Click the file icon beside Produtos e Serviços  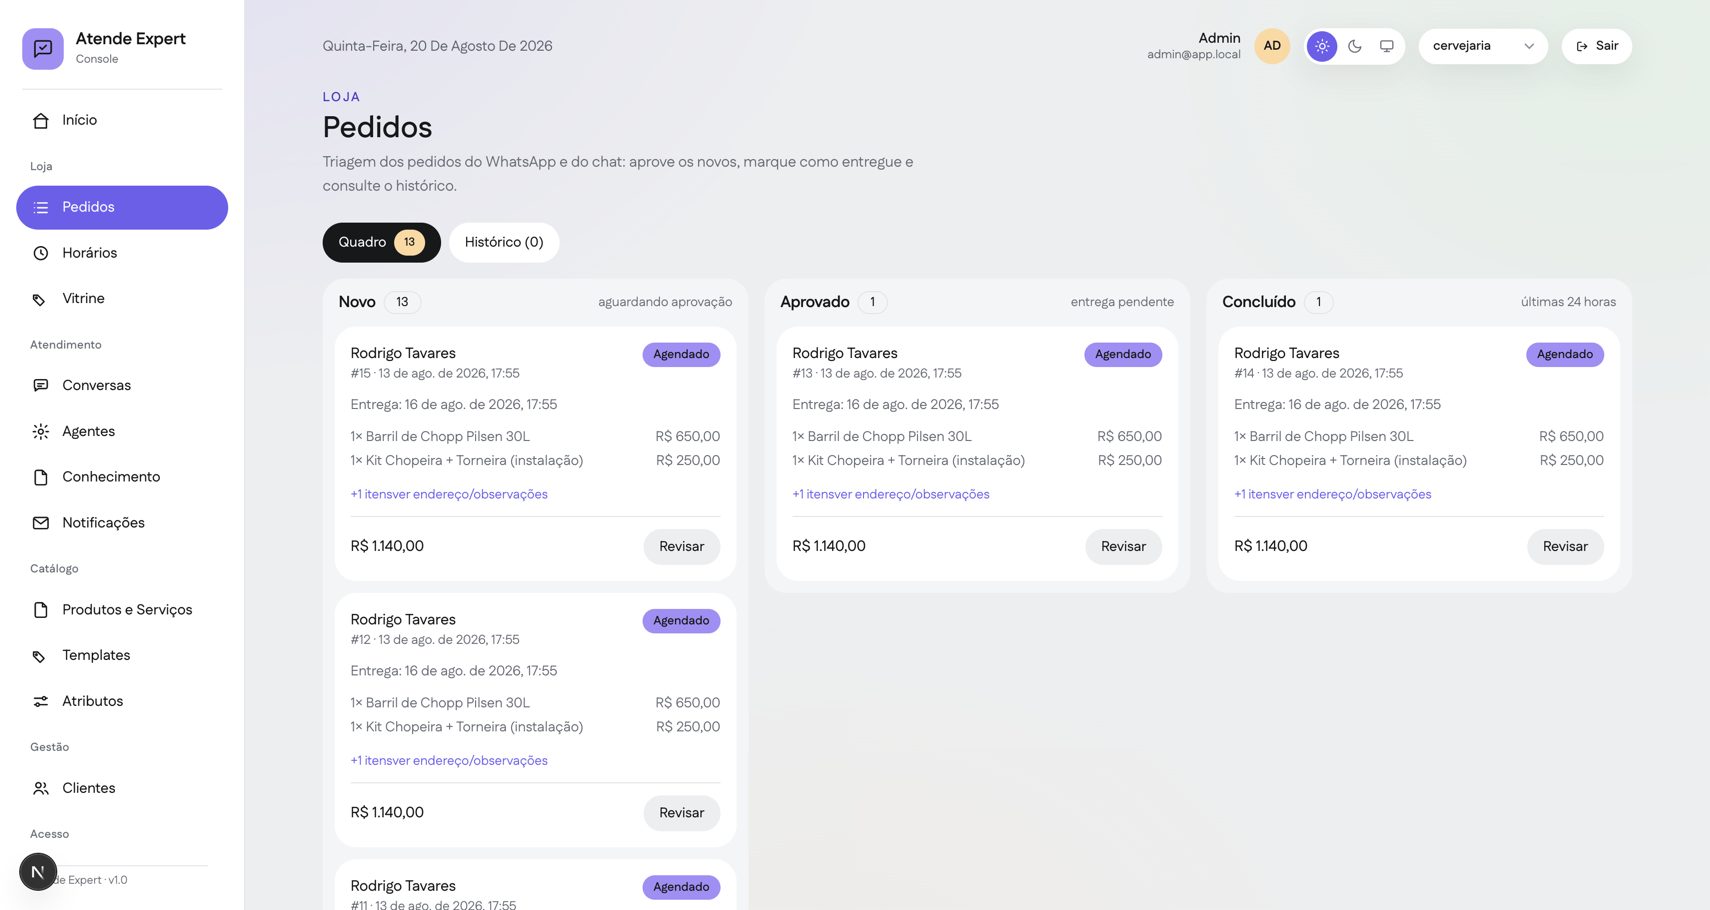(x=41, y=610)
